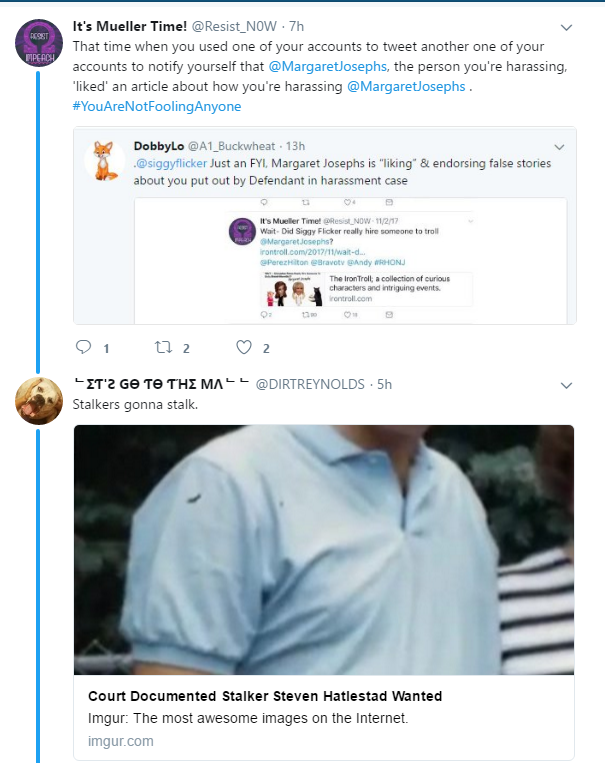Like the It's Mueller Time tweet
Screen dimensions: 605x763
[243, 348]
